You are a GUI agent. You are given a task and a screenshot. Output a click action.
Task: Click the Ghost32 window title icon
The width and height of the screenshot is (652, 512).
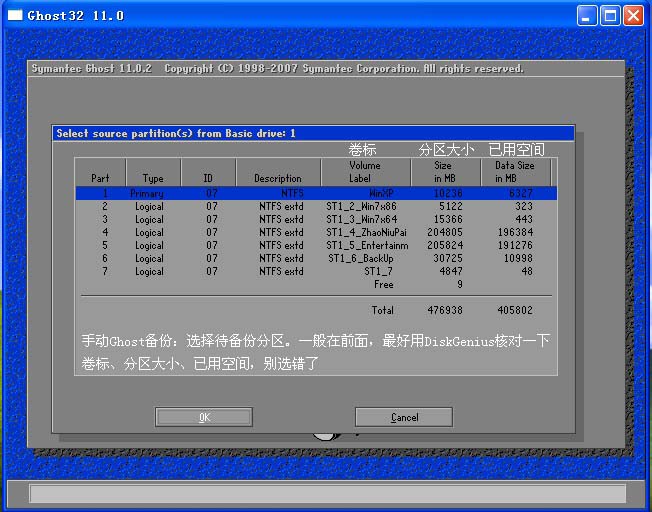15,15
